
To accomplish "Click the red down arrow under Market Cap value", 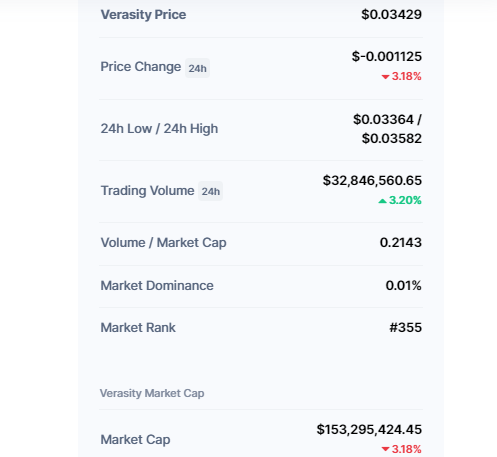I will pyautogui.click(x=385, y=449).
